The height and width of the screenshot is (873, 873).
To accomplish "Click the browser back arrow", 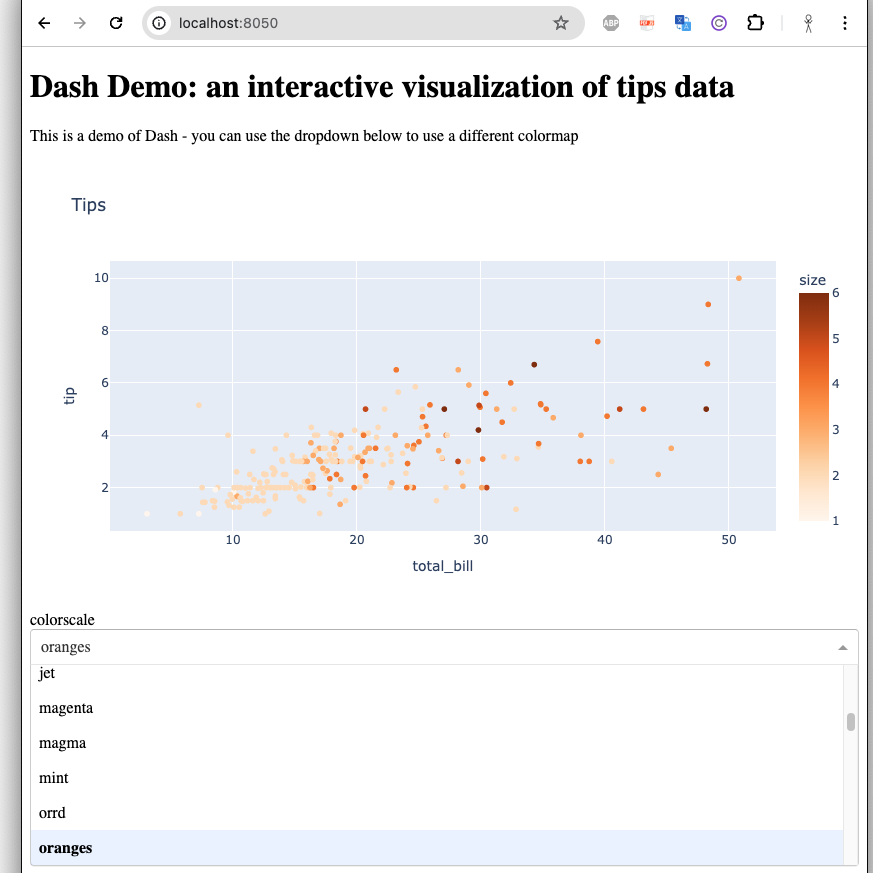I will tap(44, 23).
